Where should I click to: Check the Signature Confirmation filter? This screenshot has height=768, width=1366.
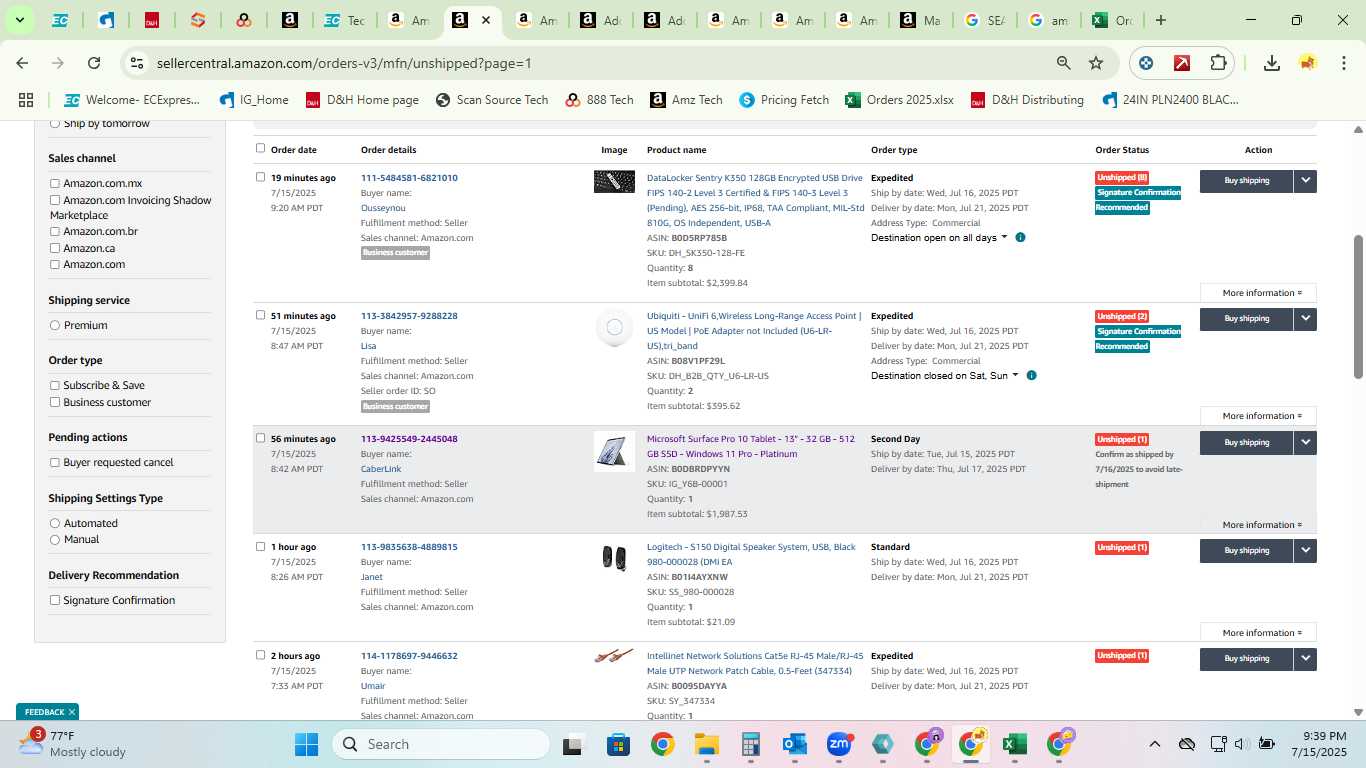coord(55,600)
